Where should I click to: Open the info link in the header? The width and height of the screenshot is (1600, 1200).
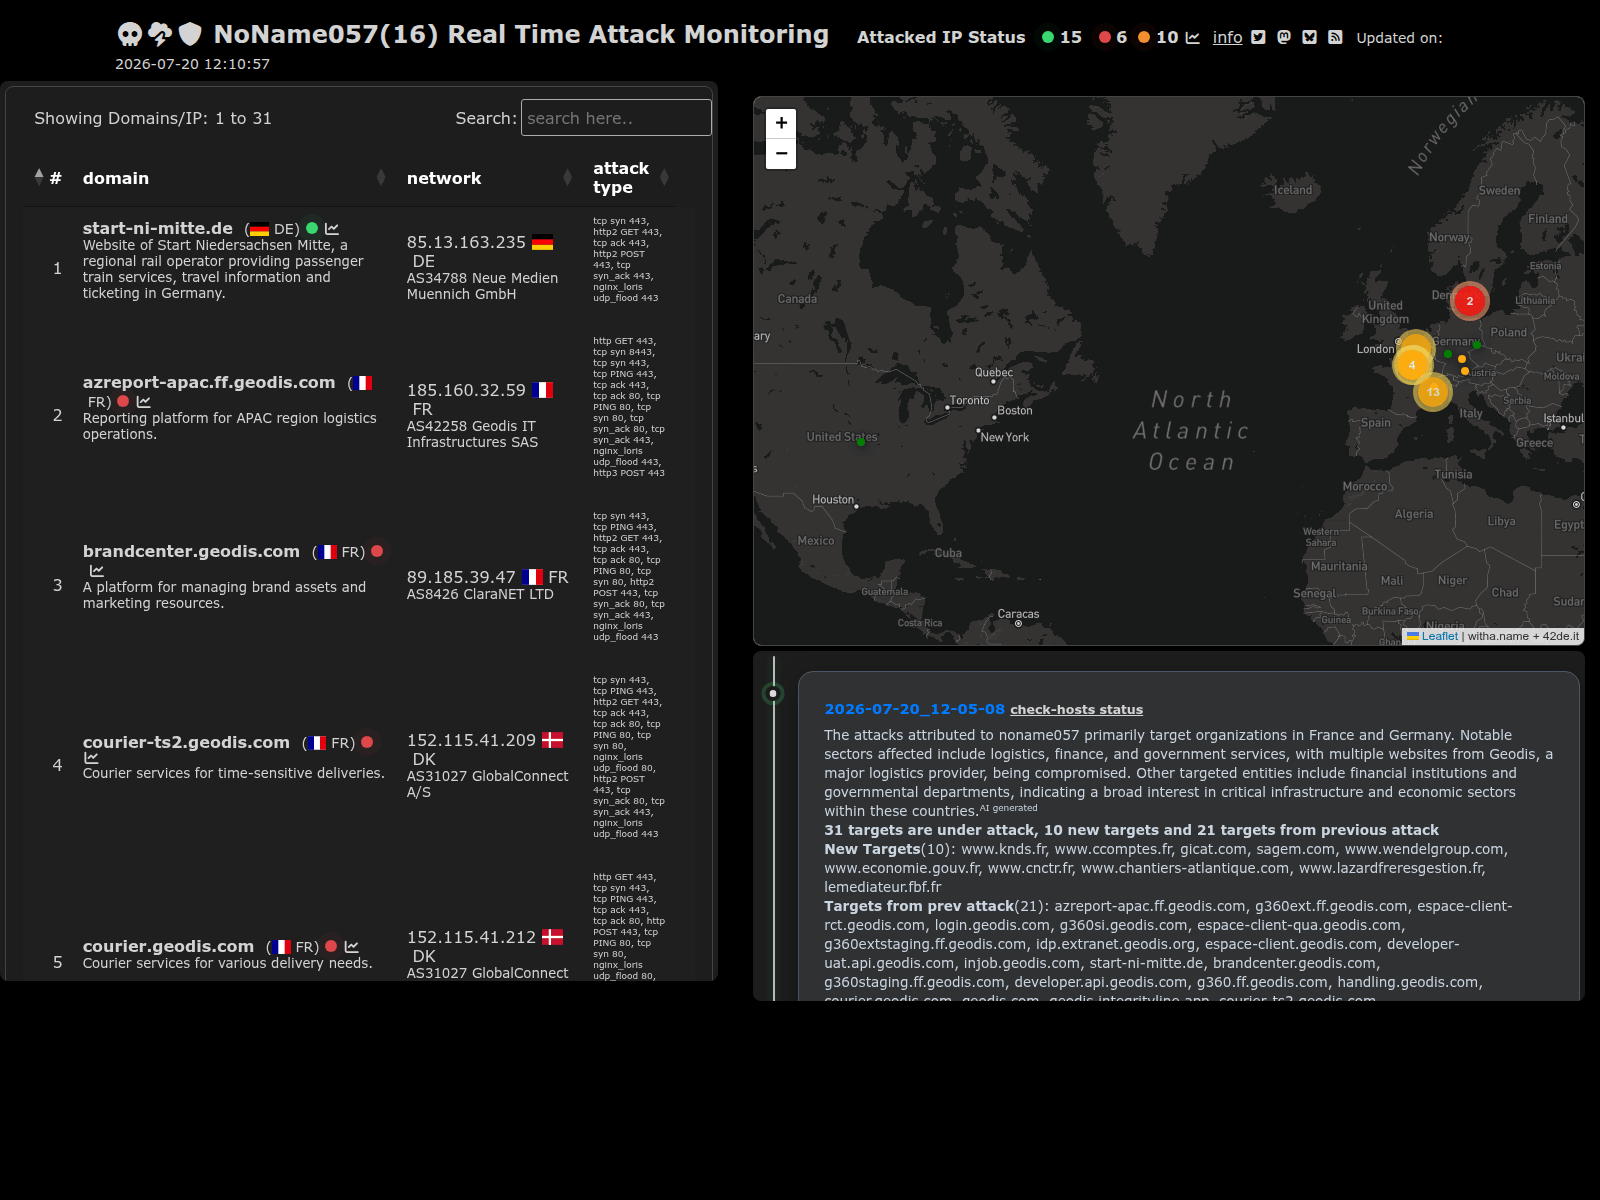(x=1227, y=37)
